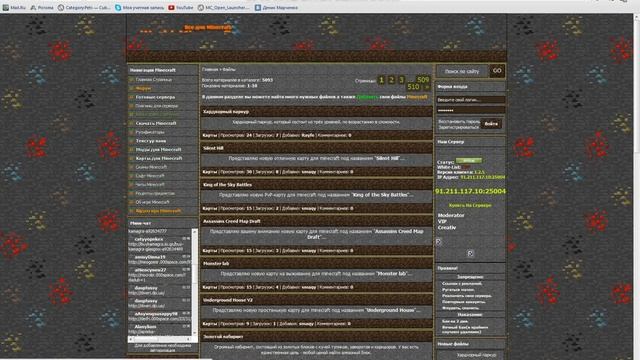Open Текстур паки navigation item
Screen dimensions: 640x360
151,141
